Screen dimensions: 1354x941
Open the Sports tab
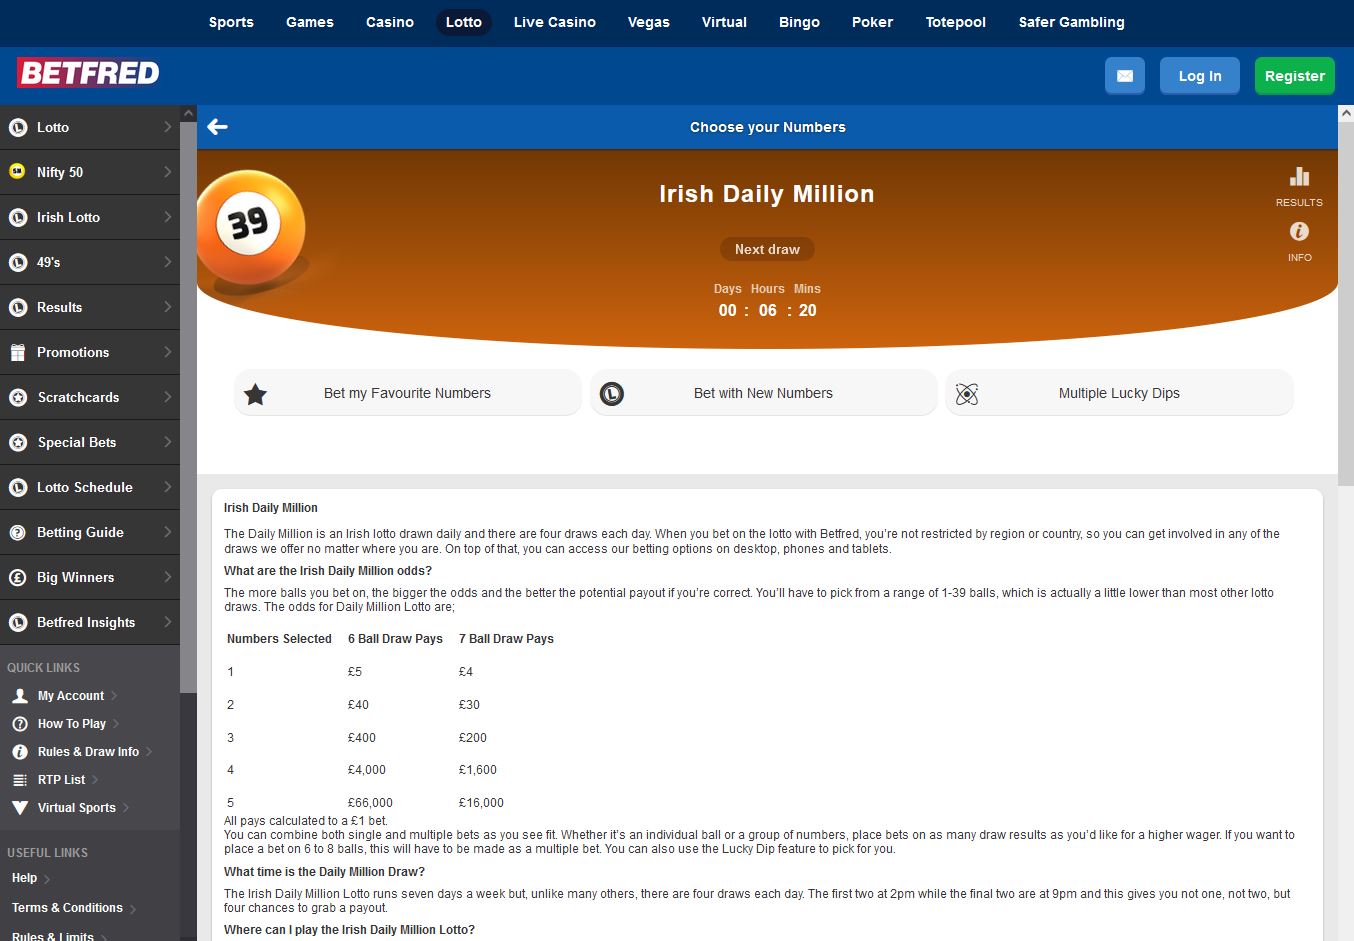coord(231,22)
